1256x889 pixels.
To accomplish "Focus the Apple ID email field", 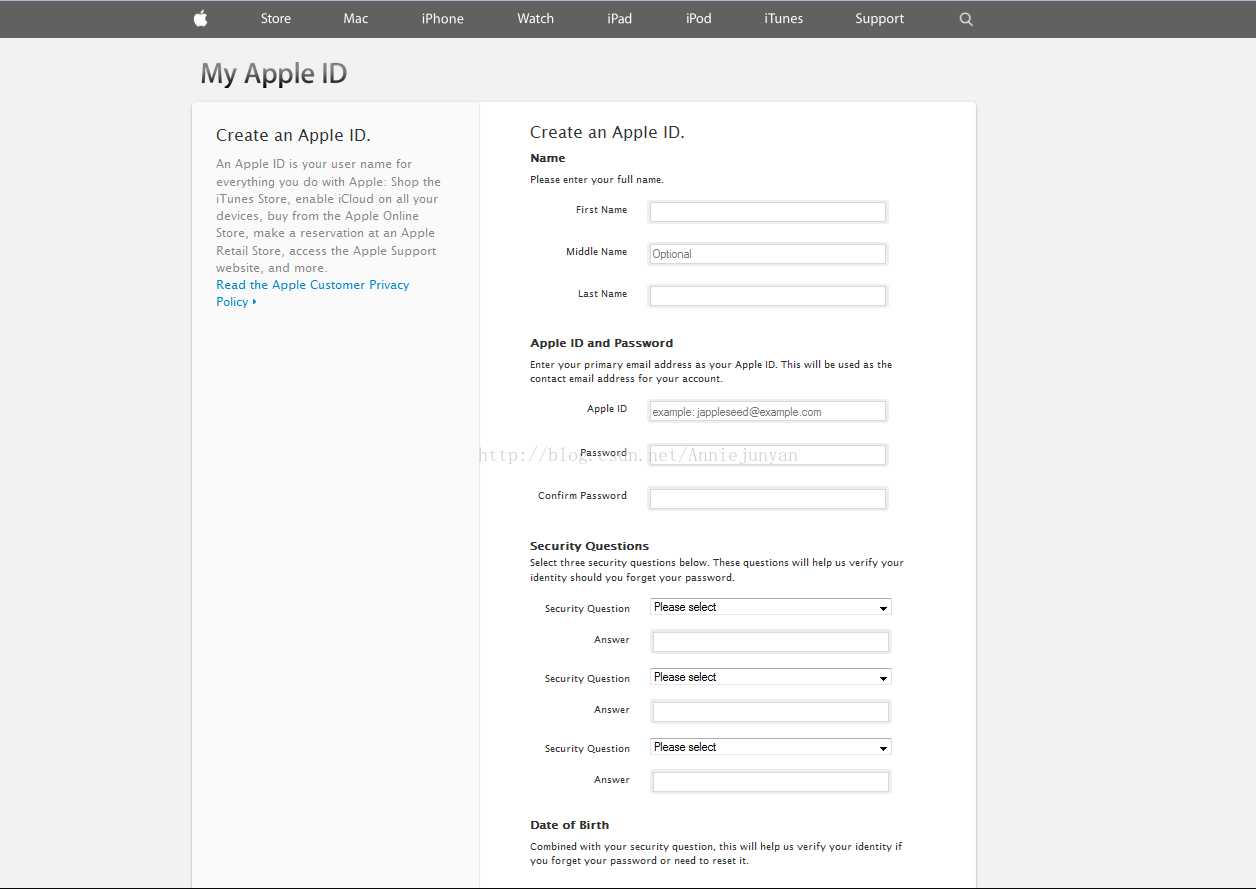I will point(768,411).
